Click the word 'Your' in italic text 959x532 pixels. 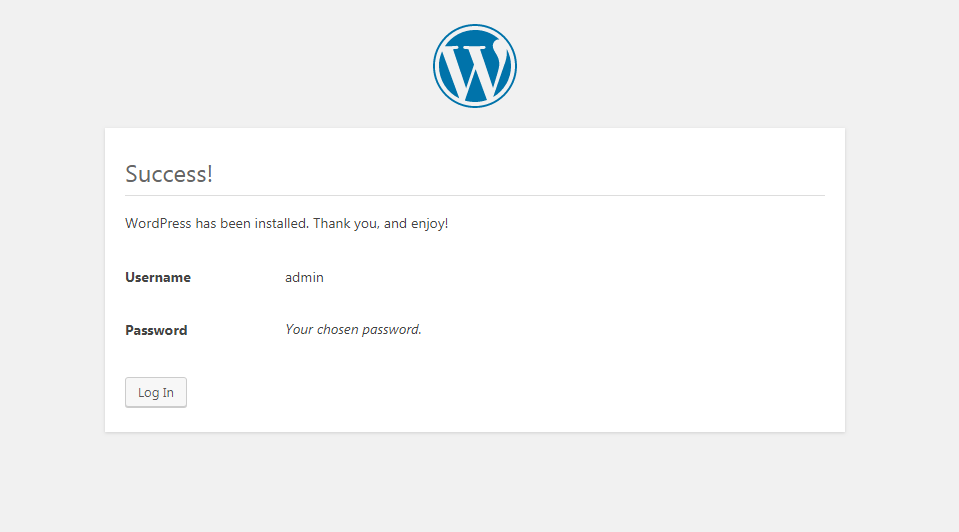click(x=299, y=330)
